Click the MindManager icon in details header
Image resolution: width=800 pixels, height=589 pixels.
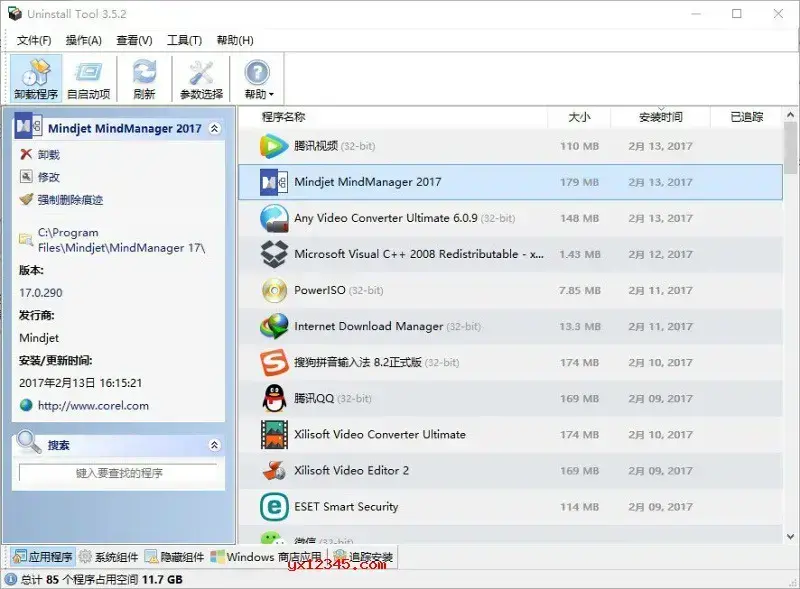point(28,126)
